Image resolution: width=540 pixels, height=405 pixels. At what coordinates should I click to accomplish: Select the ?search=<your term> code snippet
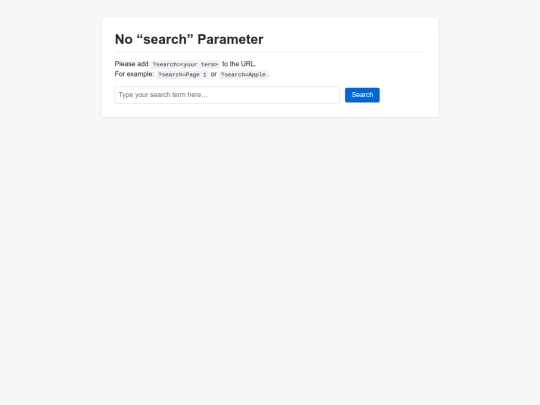[x=185, y=64]
